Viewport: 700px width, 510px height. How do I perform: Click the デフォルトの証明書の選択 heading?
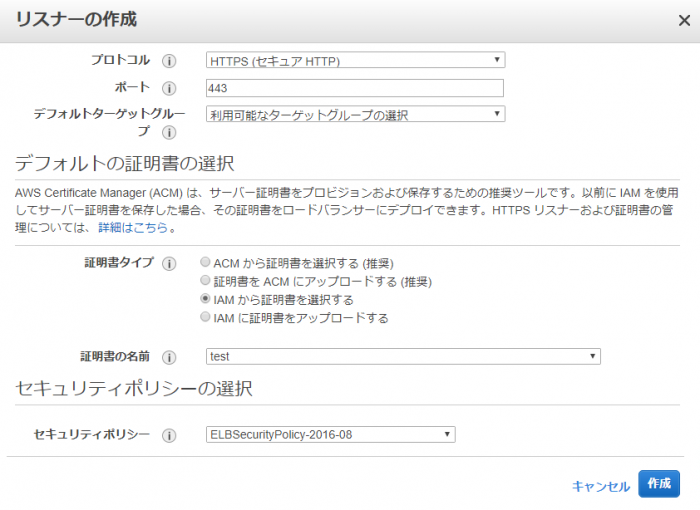[125, 163]
